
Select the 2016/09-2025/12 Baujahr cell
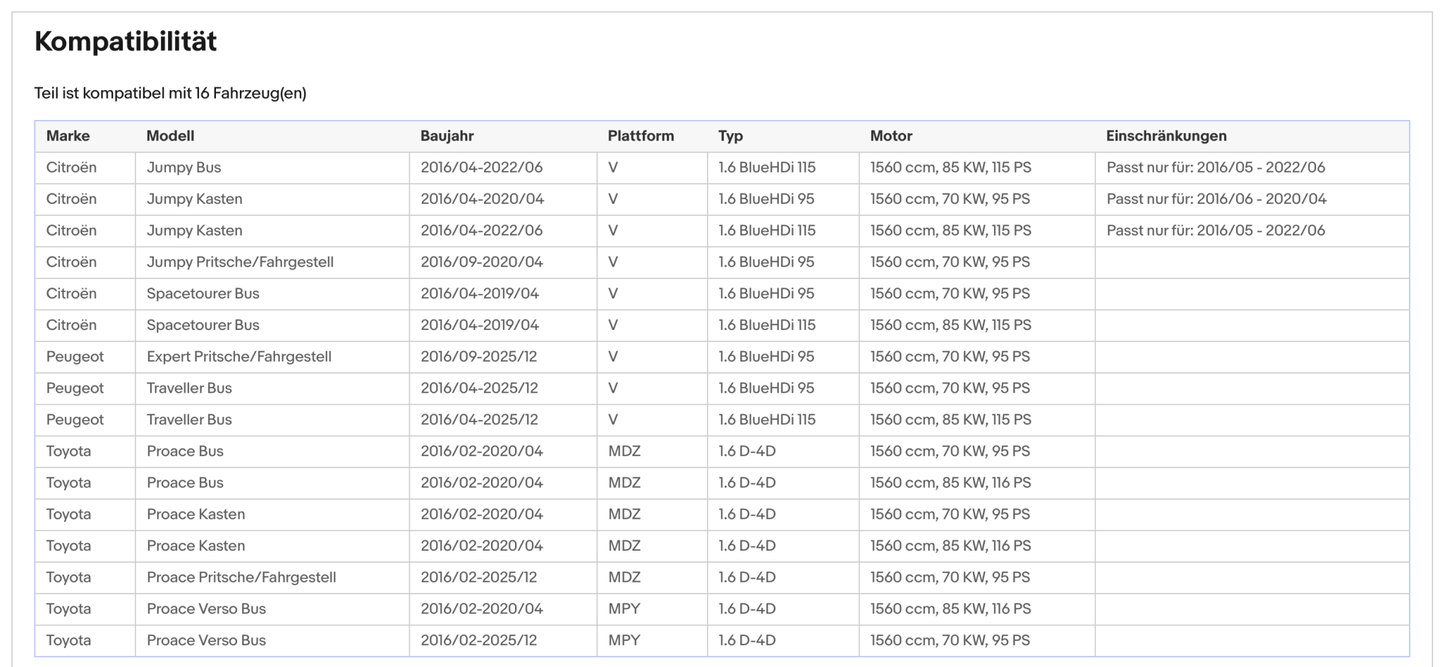tap(479, 357)
